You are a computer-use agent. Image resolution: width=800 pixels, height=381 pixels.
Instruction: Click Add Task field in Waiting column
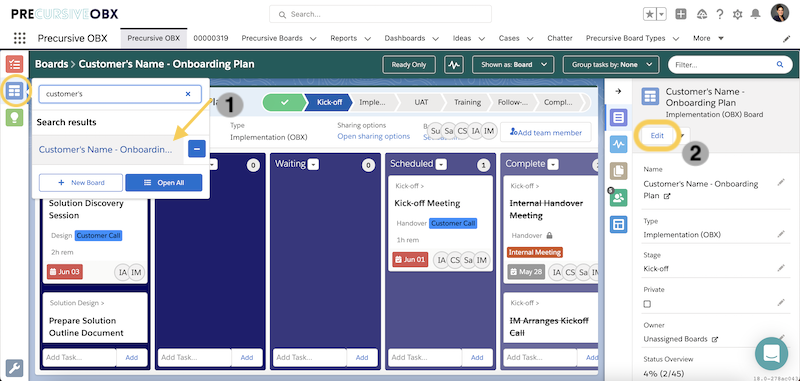[310, 358]
